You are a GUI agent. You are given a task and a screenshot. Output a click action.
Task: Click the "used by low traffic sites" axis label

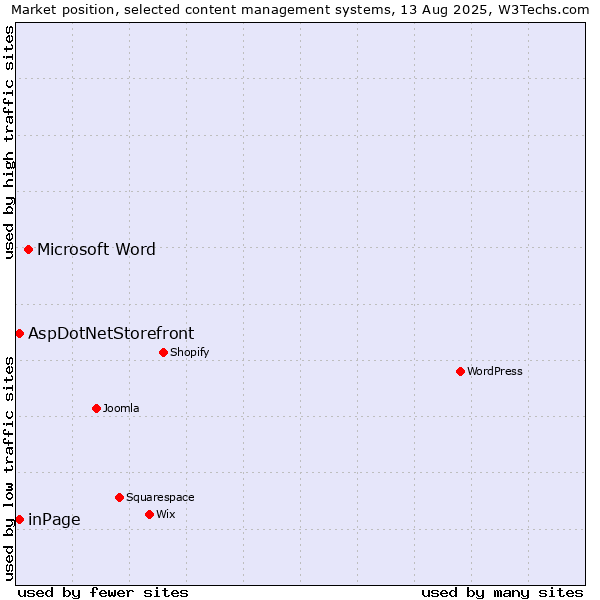(x=8, y=469)
